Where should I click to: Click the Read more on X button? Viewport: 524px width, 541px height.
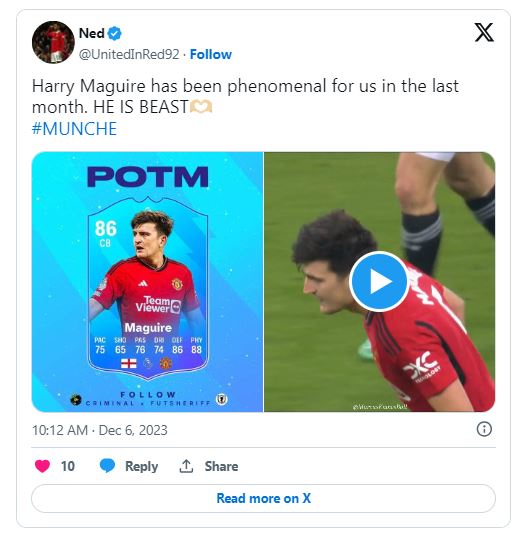[x=264, y=498]
